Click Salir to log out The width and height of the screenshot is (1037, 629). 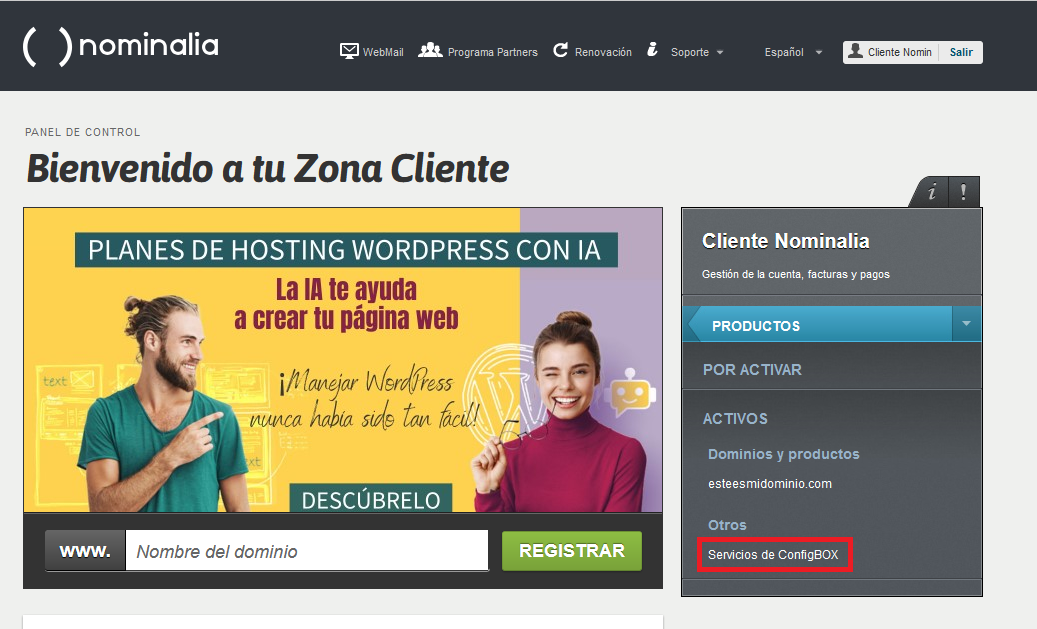[x=960, y=51]
